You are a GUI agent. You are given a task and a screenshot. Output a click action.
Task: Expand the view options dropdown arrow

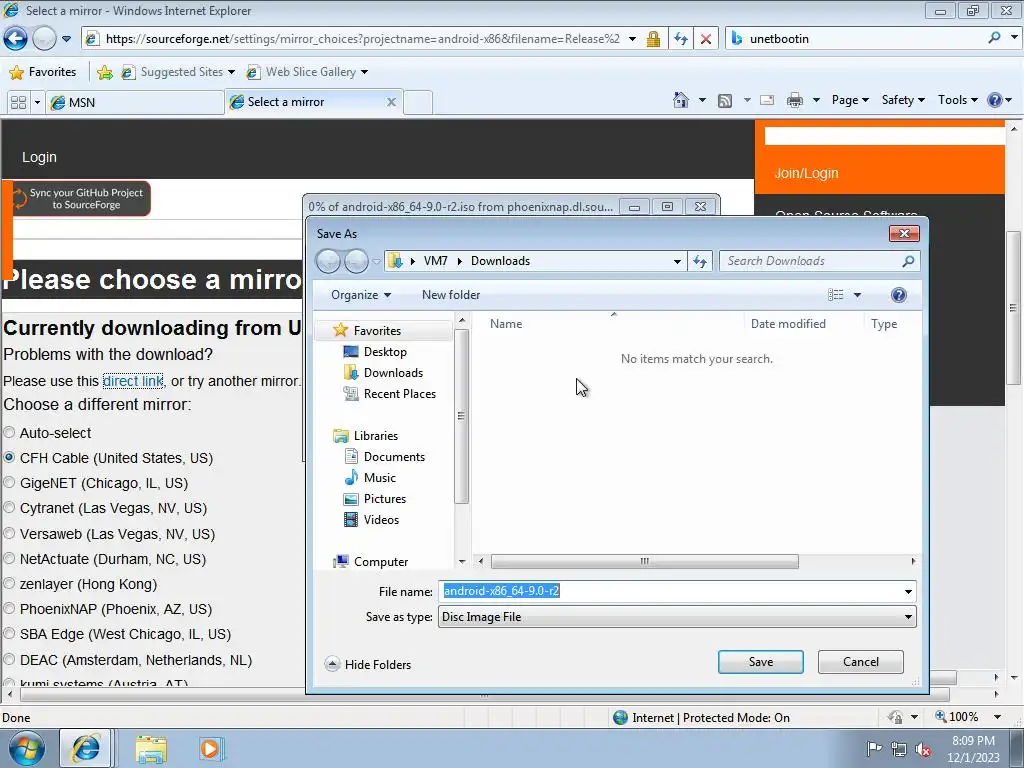pos(857,295)
